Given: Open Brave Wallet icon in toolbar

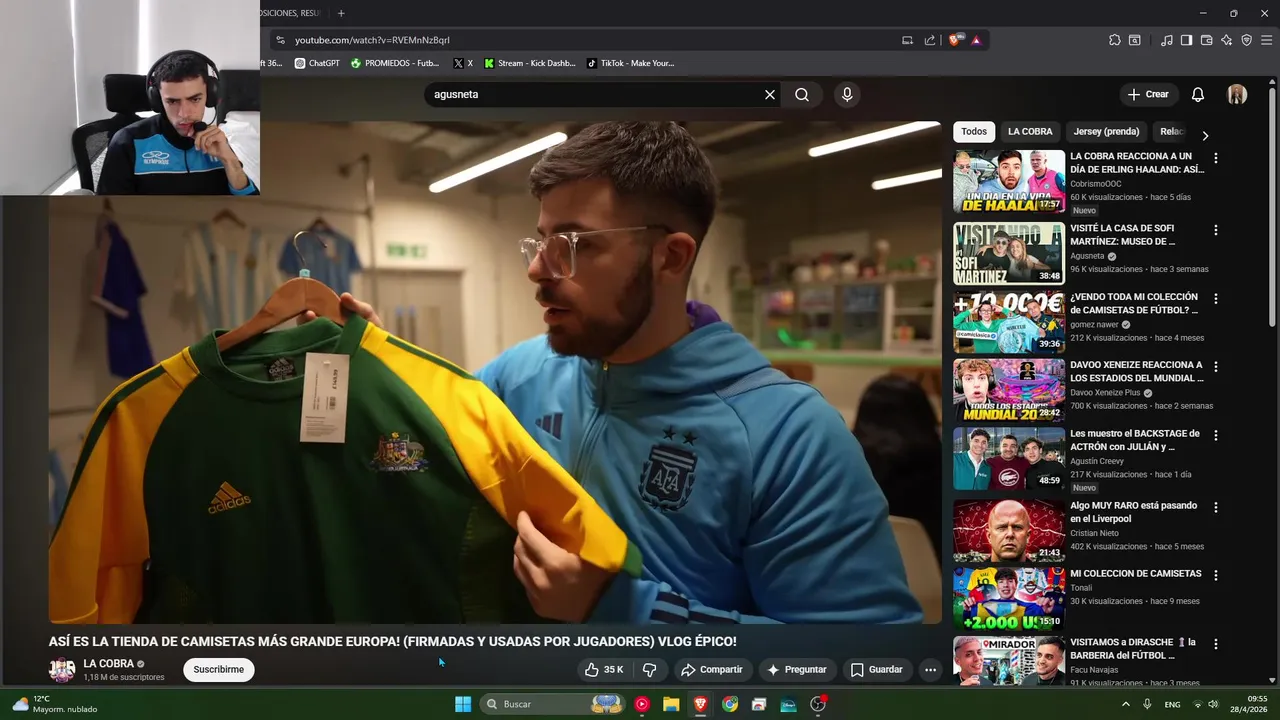Looking at the screenshot, I should 1206,40.
